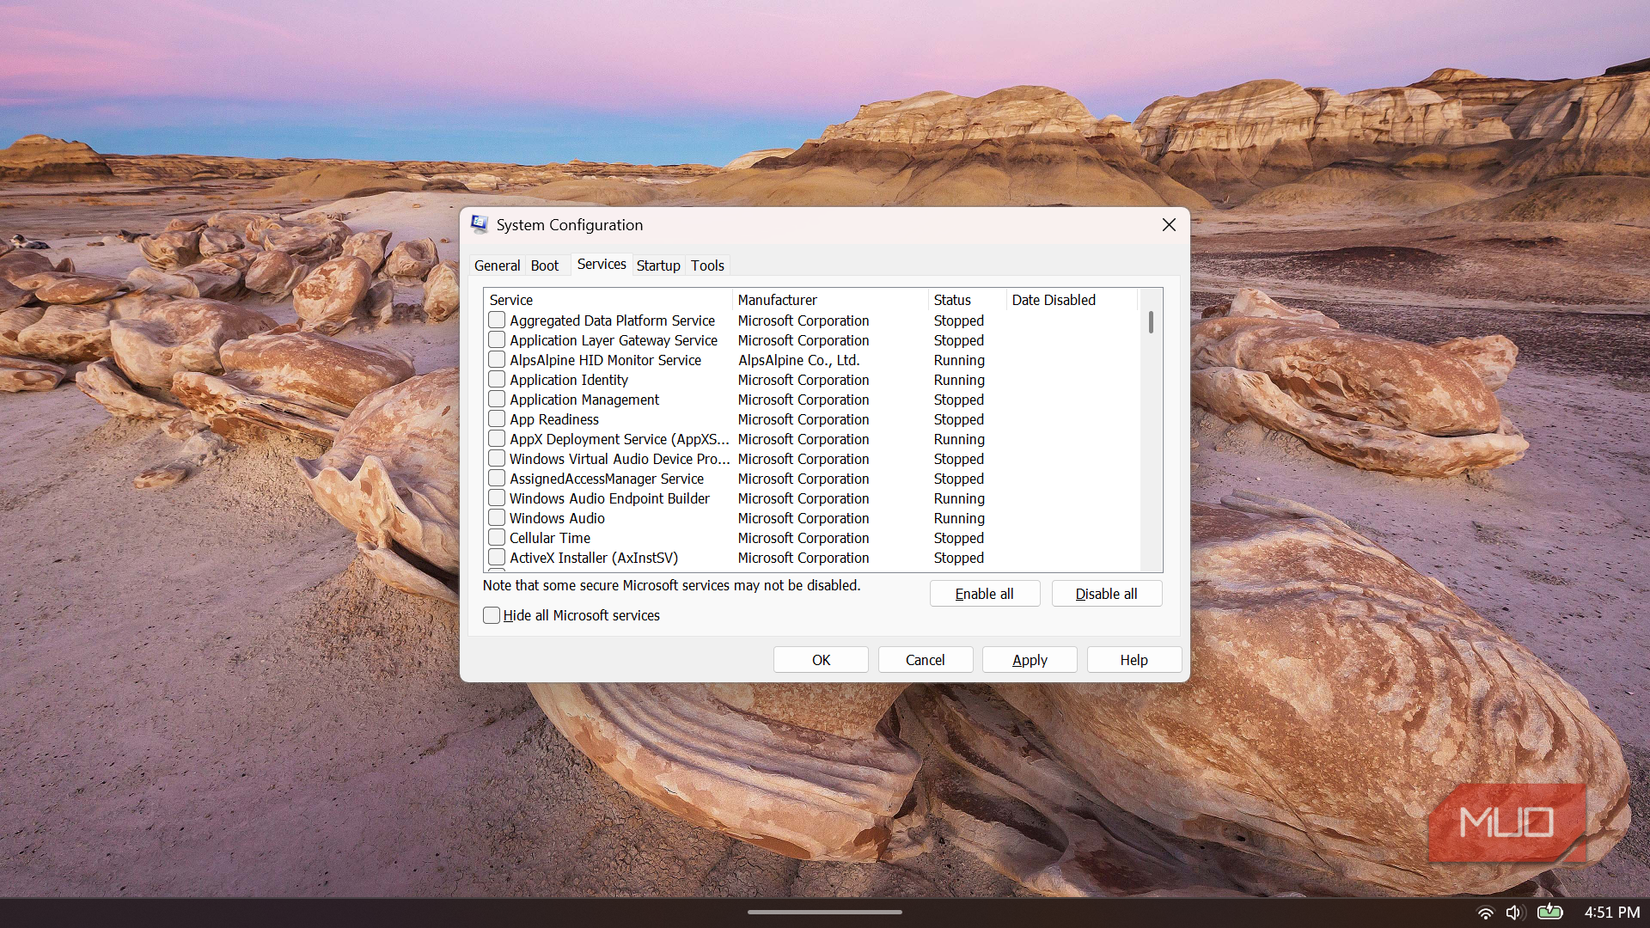Open the network status icon in system tray
The width and height of the screenshot is (1650, 928).
[1483, 912]
